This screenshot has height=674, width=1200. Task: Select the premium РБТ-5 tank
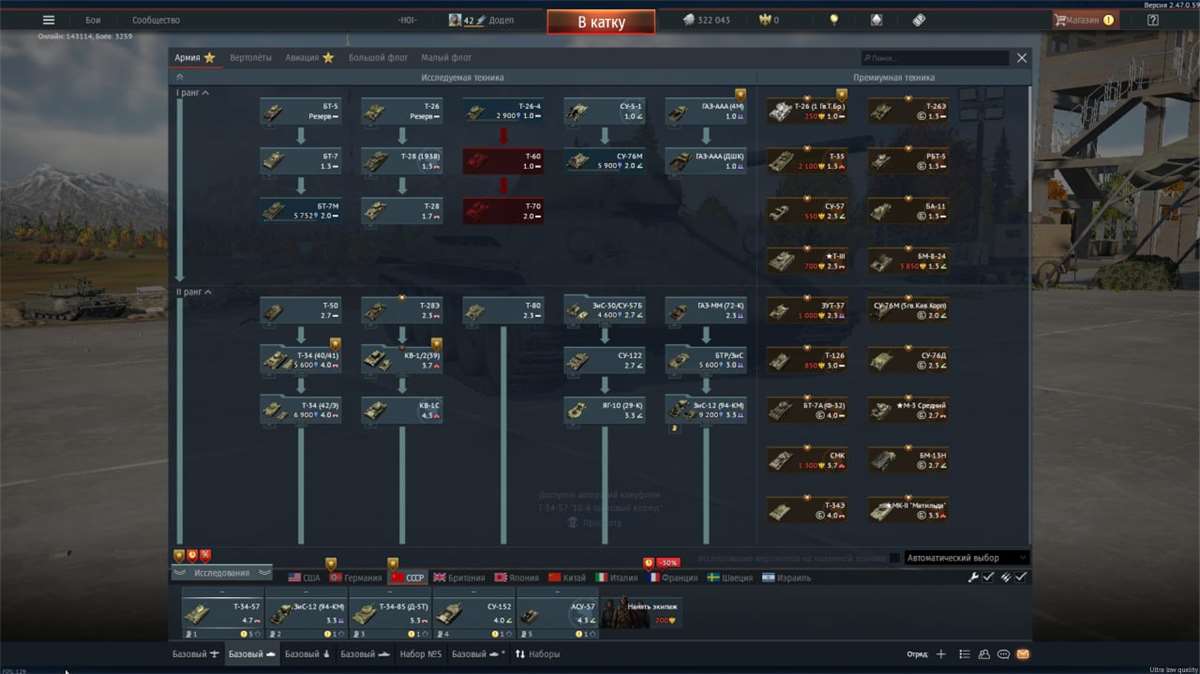[908, 161]
